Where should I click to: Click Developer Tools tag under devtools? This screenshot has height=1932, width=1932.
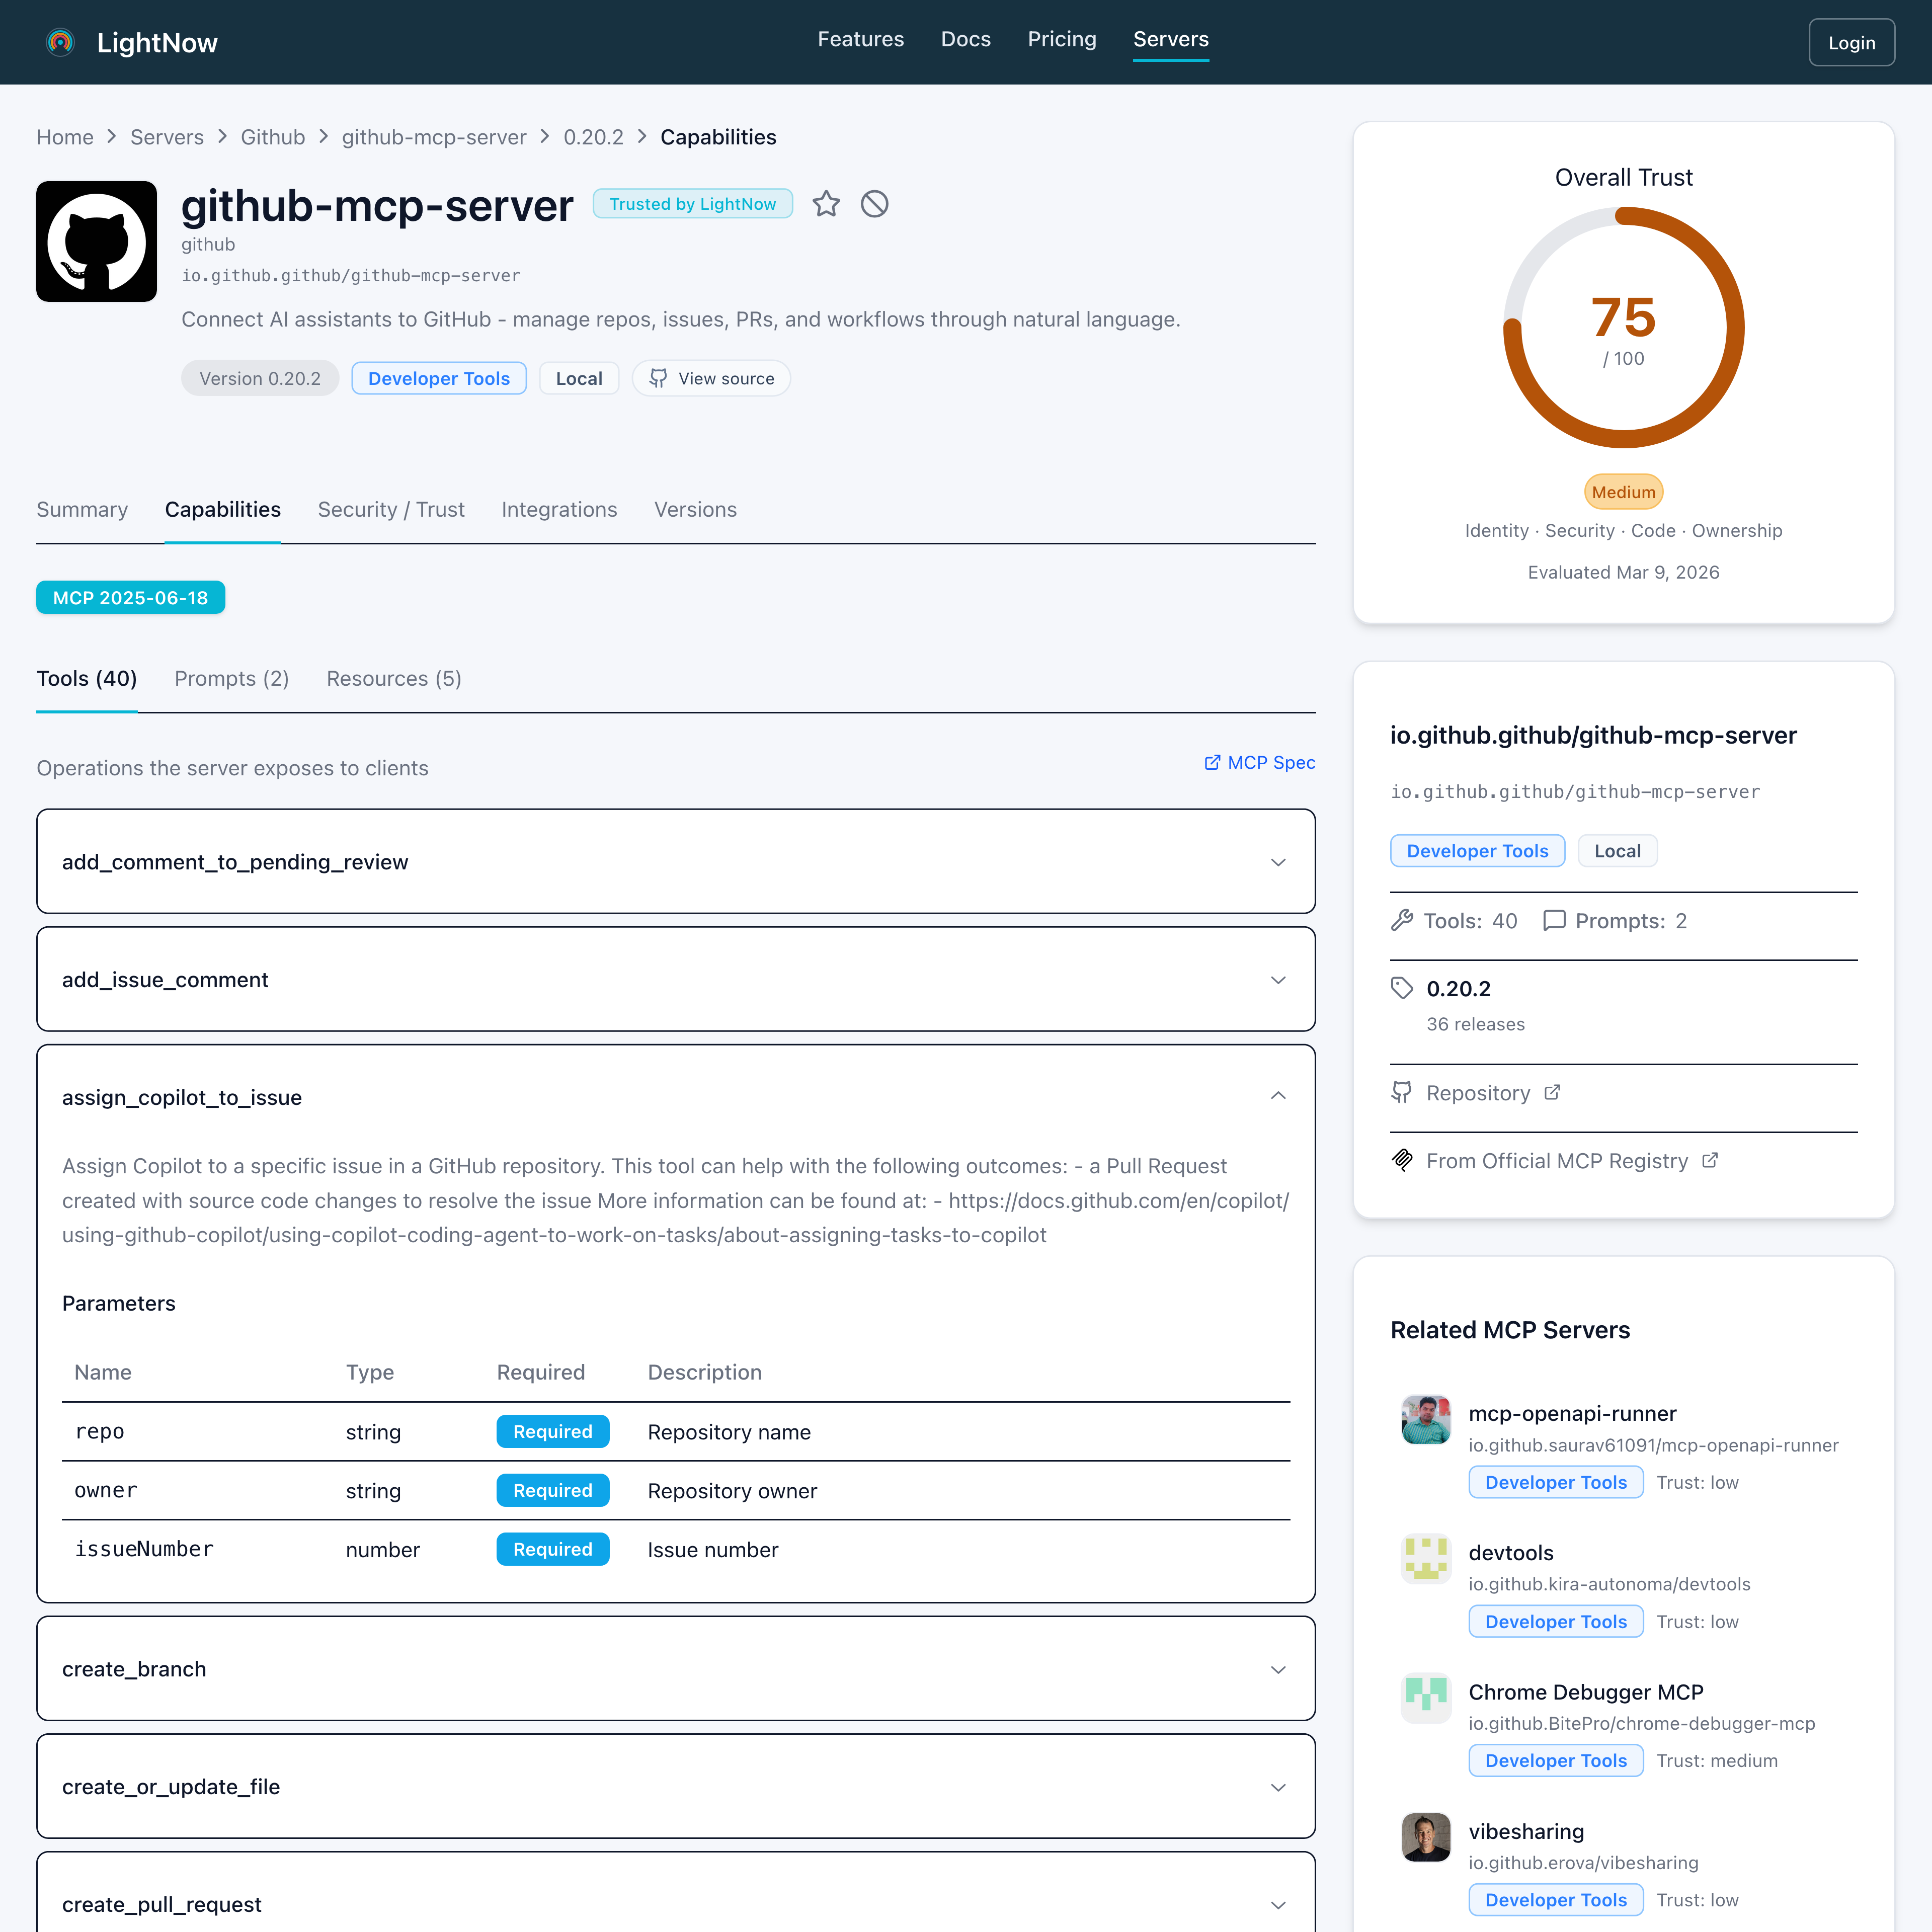[x=1555, y=1621]
